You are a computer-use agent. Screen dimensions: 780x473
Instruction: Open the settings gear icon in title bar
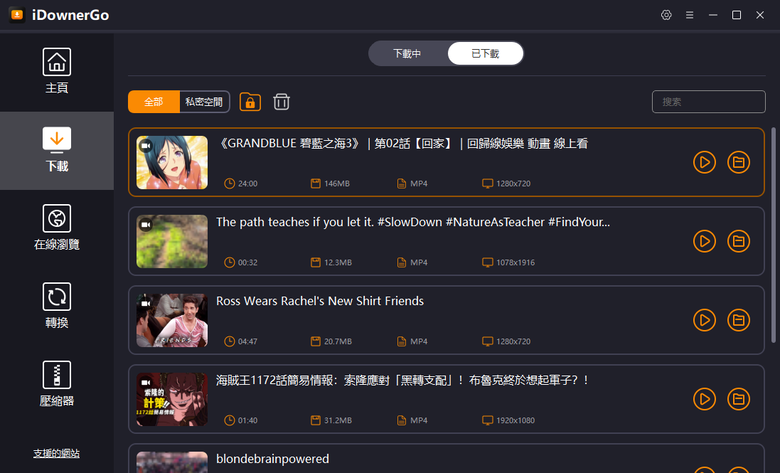[x=666, y=15]
